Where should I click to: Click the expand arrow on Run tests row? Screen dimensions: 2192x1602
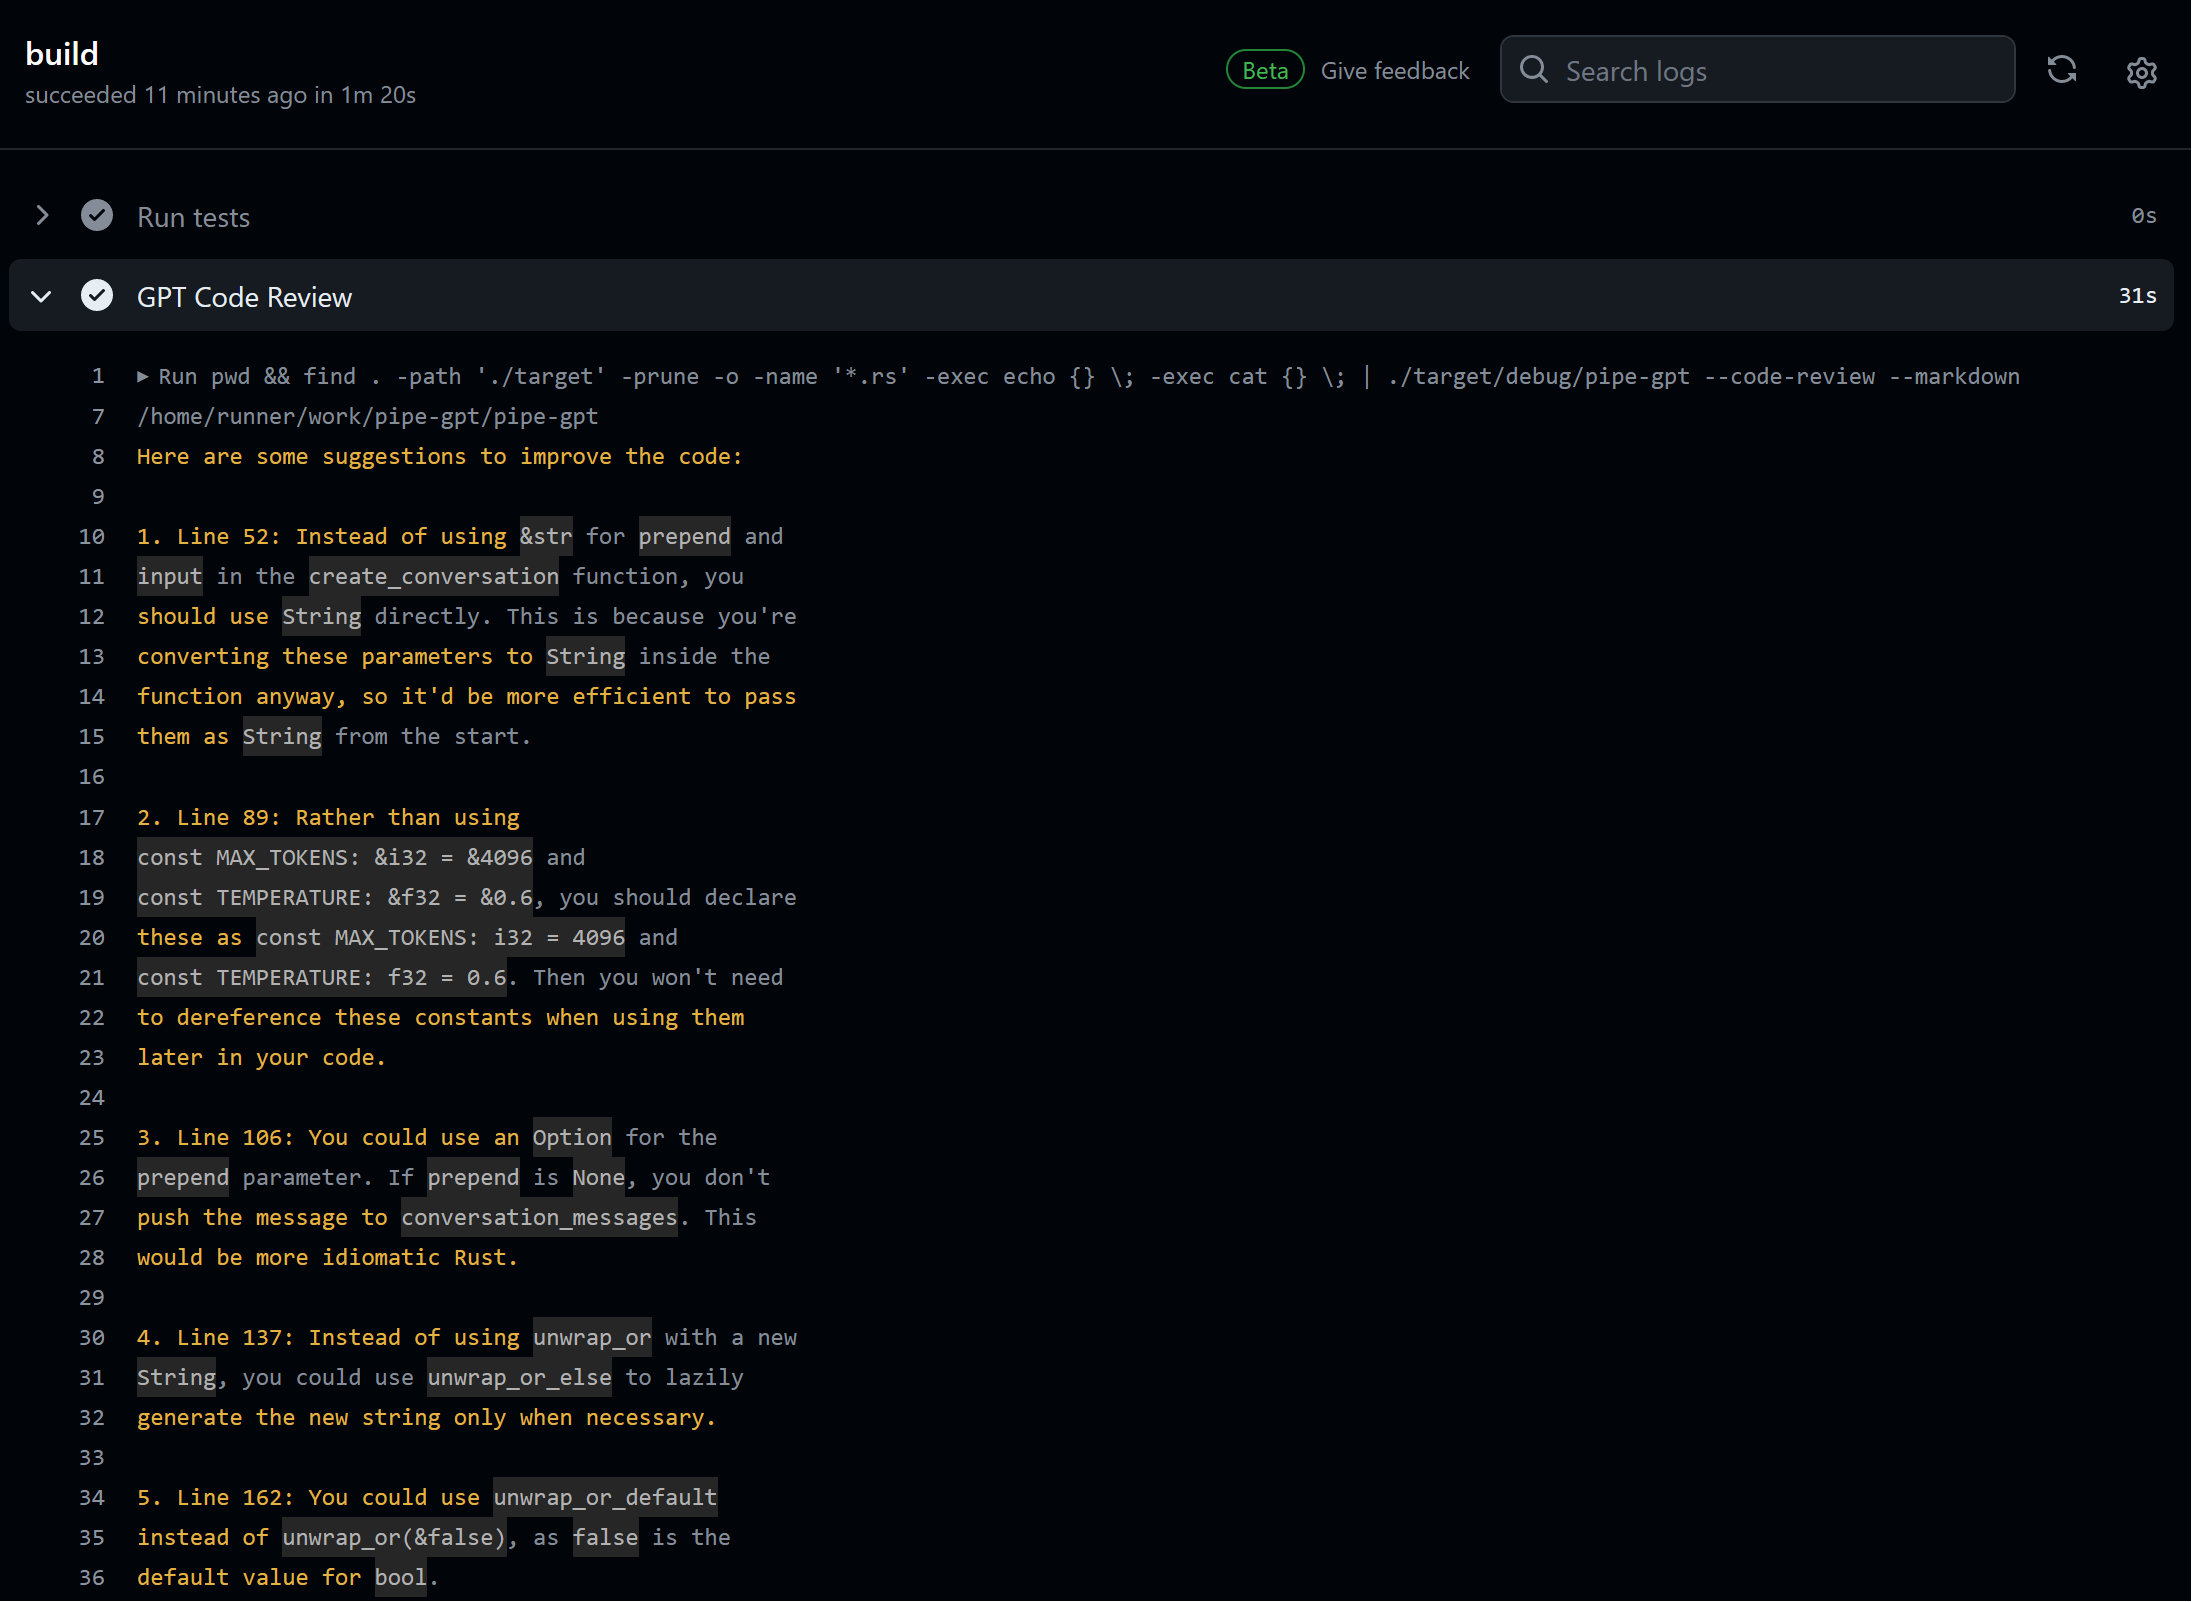(41, 216)
